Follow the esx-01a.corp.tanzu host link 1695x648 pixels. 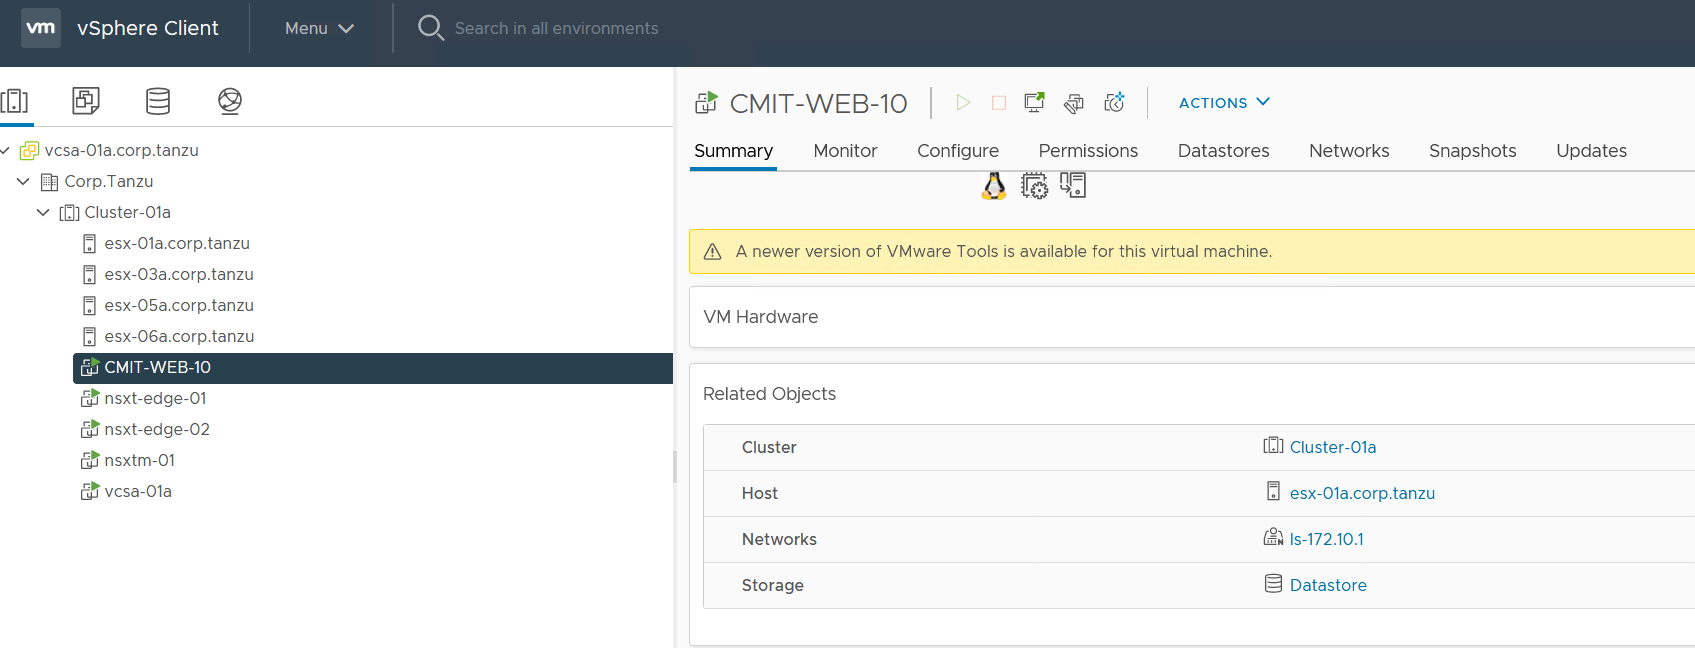[1362, 493]
